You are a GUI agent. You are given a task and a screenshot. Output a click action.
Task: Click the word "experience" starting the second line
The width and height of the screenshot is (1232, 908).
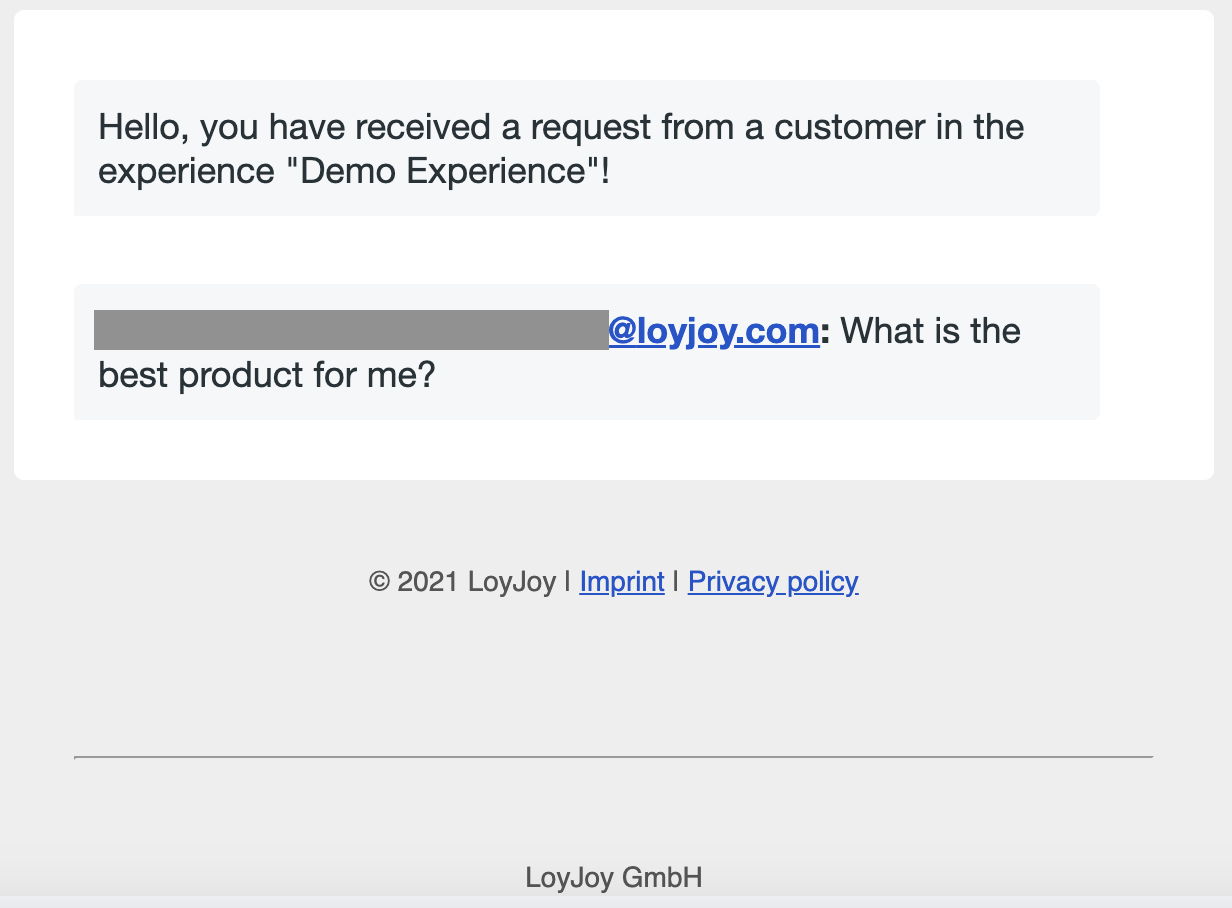pyautogui.click(x=185, y=172)
